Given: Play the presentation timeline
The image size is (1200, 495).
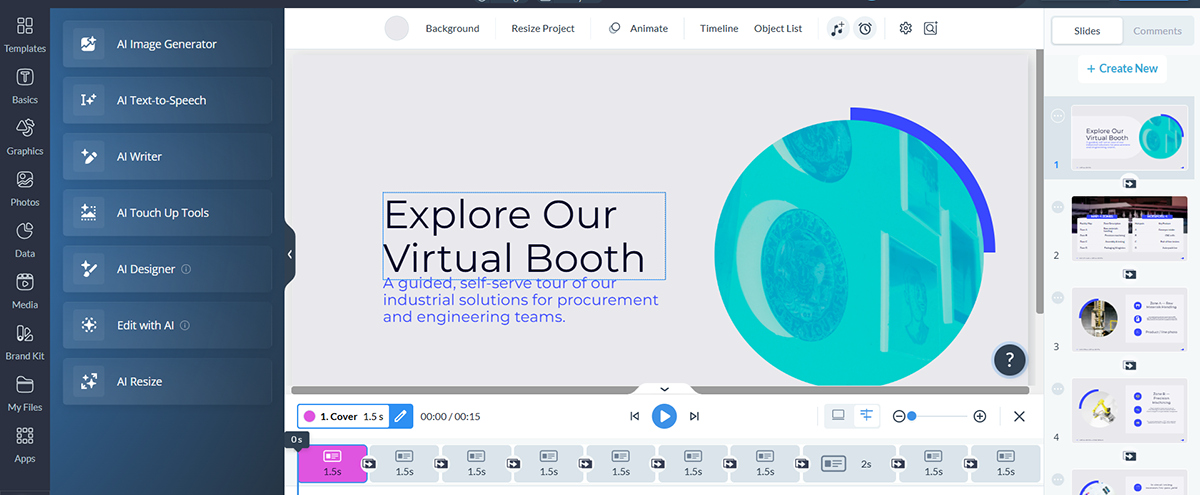Looking at the screenshot, I should tap(664, 416).
